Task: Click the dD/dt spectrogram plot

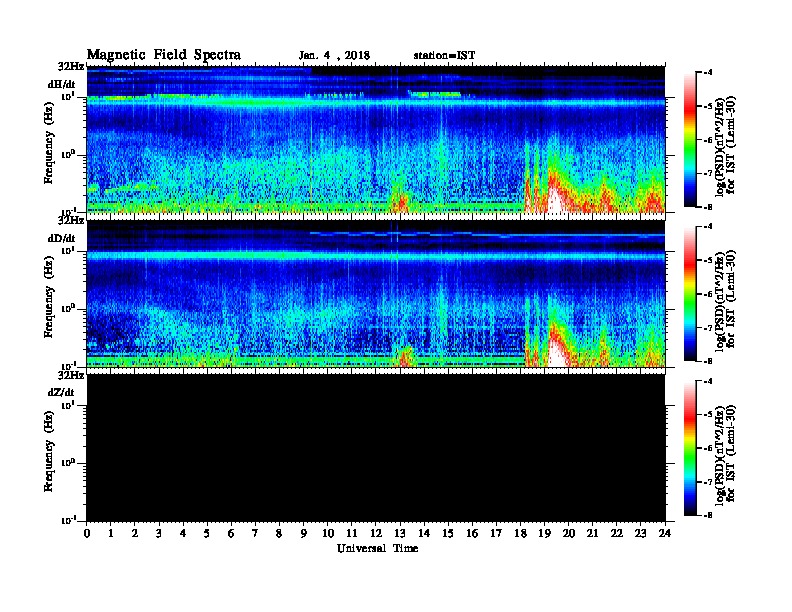Action: 376,293
